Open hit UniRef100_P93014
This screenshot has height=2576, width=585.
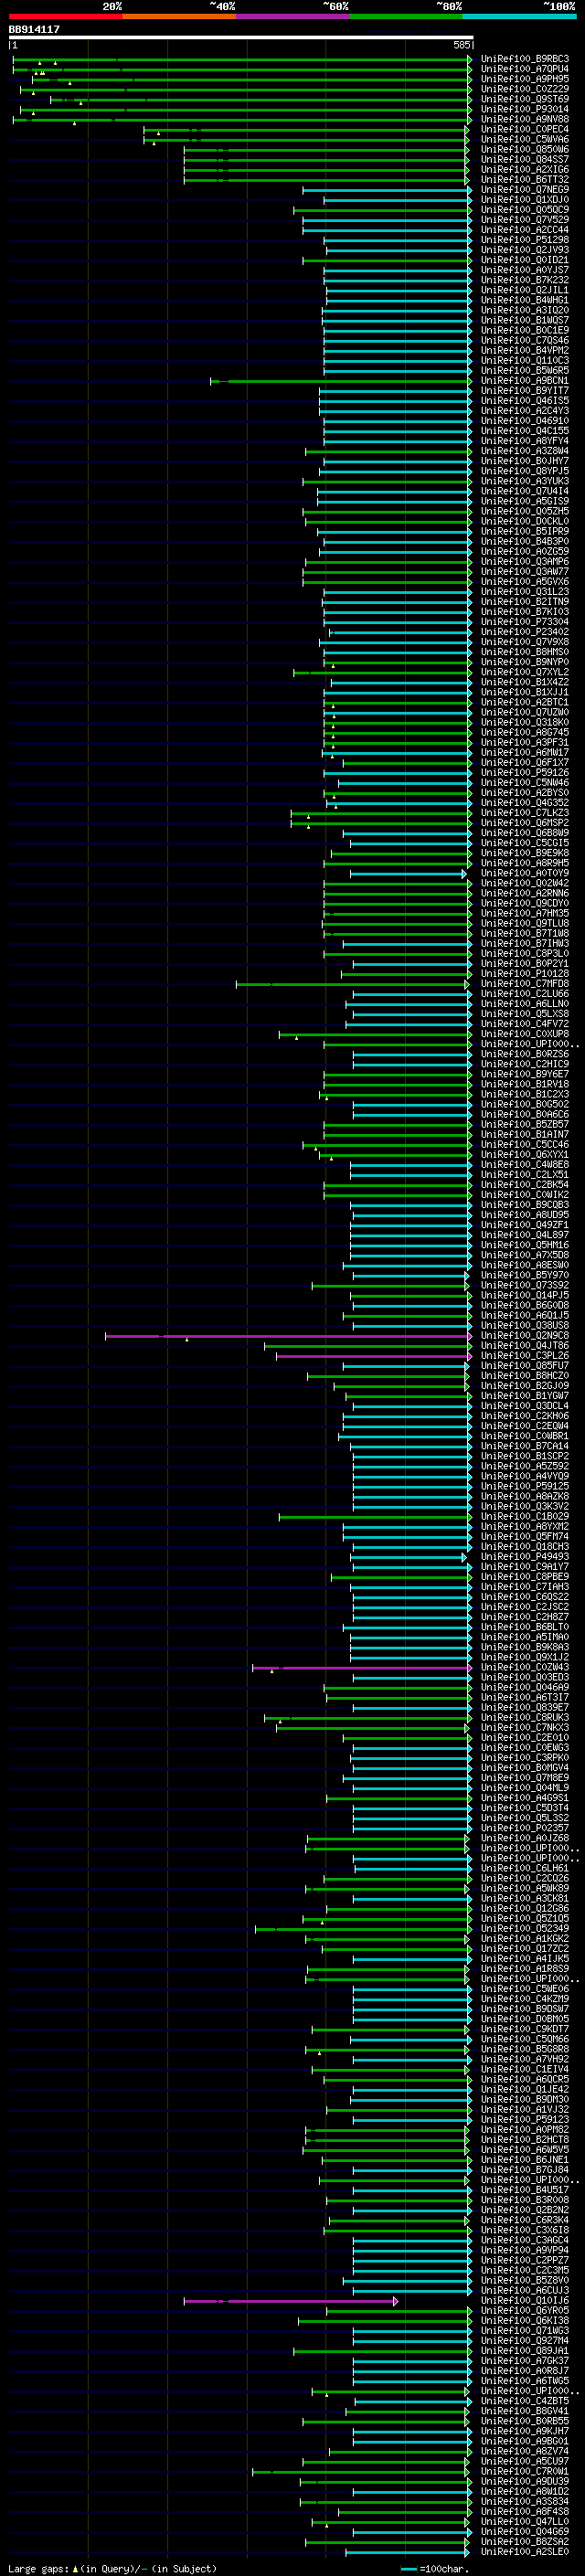[524, 109]
